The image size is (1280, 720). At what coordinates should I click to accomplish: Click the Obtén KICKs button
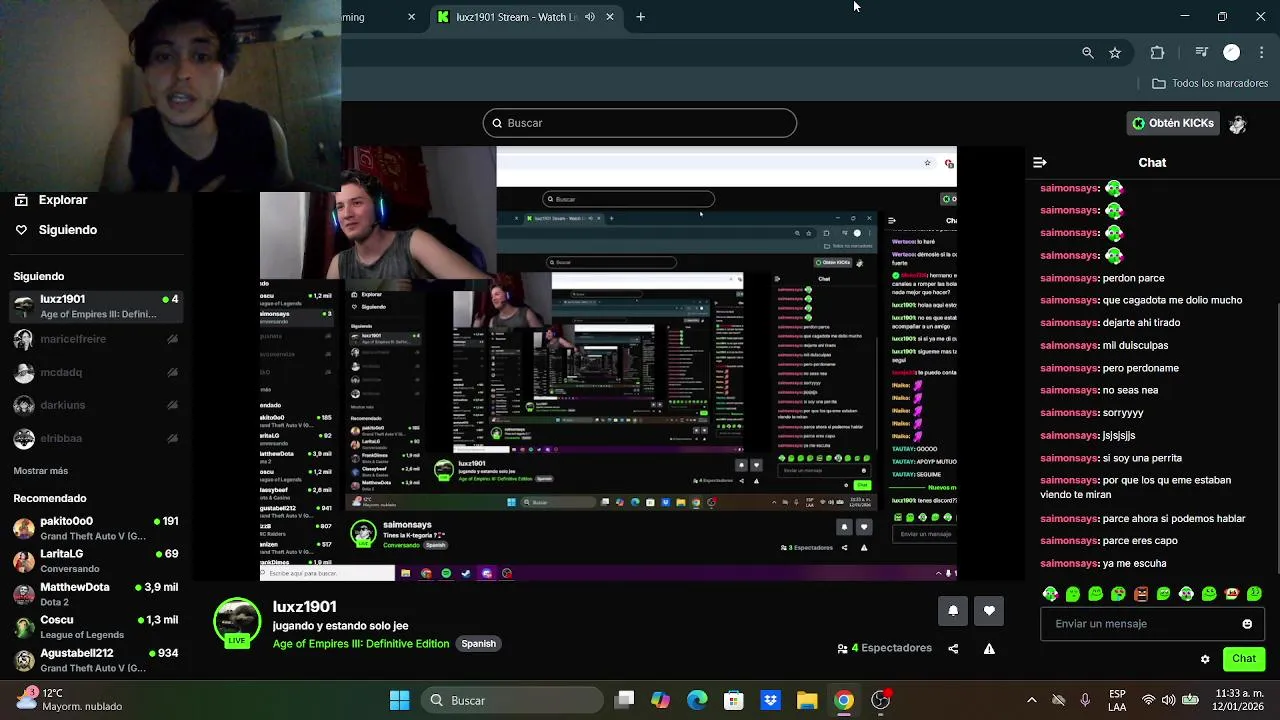(1172, 123)
